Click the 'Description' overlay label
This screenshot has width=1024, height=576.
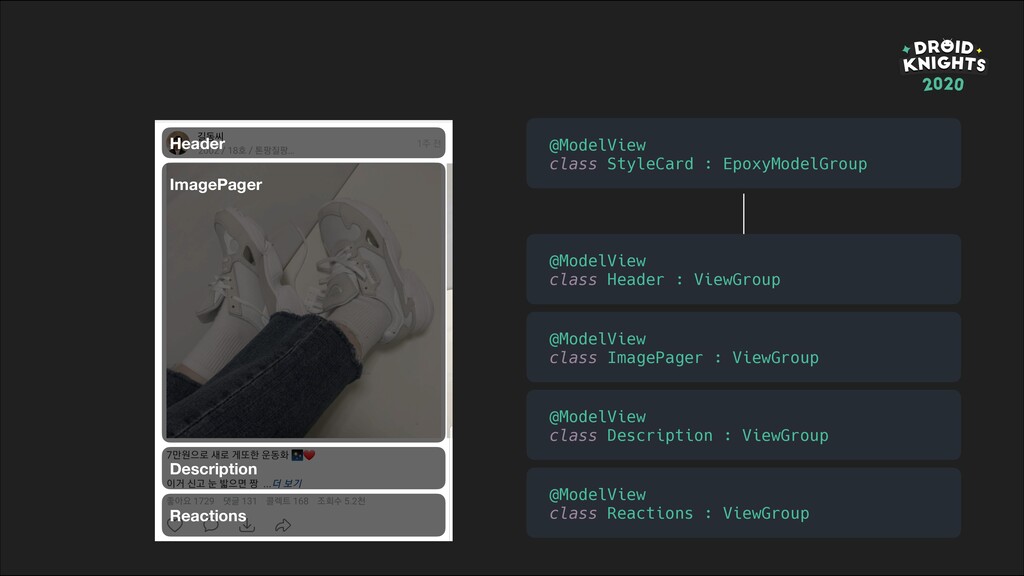pos(213,469)
